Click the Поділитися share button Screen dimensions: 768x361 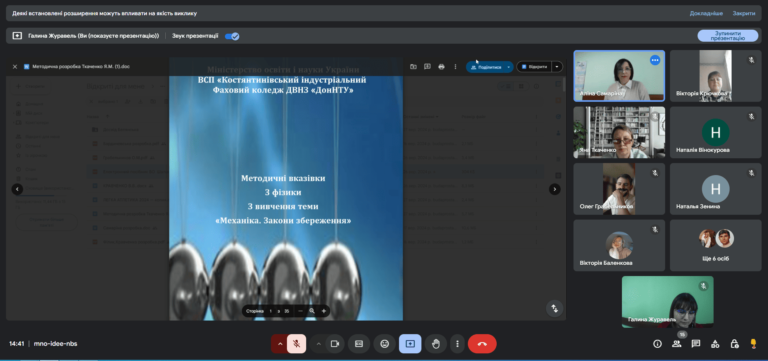(x=485, y=67)
